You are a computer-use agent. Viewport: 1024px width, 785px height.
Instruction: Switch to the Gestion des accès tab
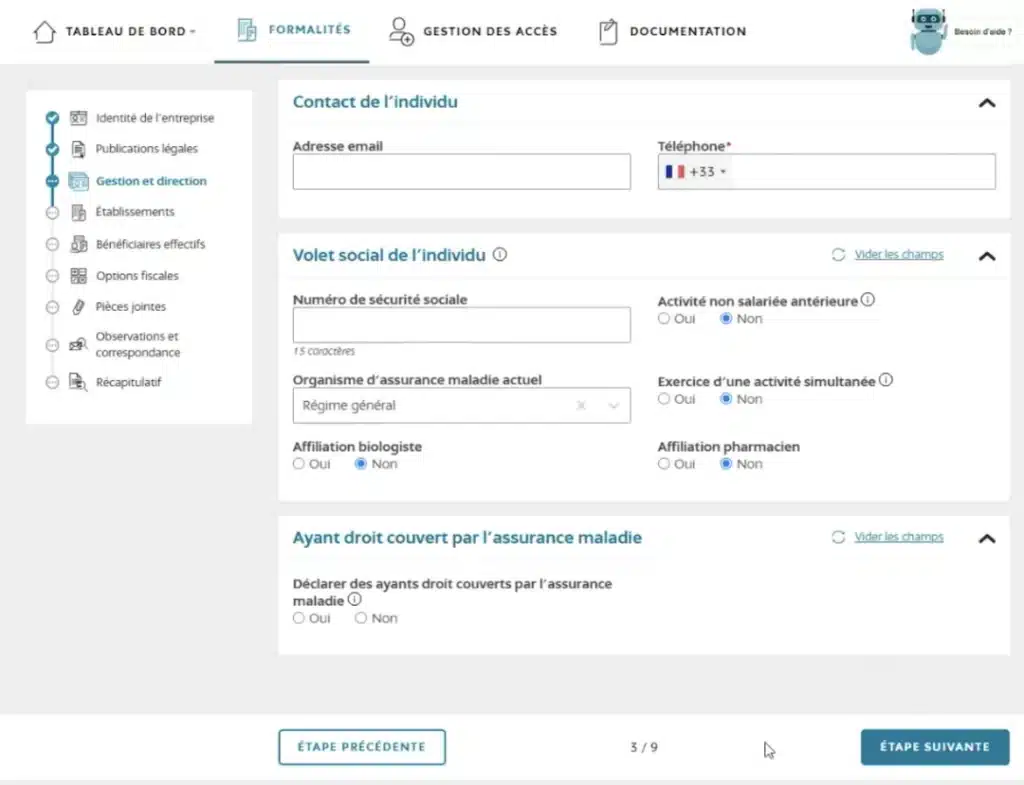472,31
